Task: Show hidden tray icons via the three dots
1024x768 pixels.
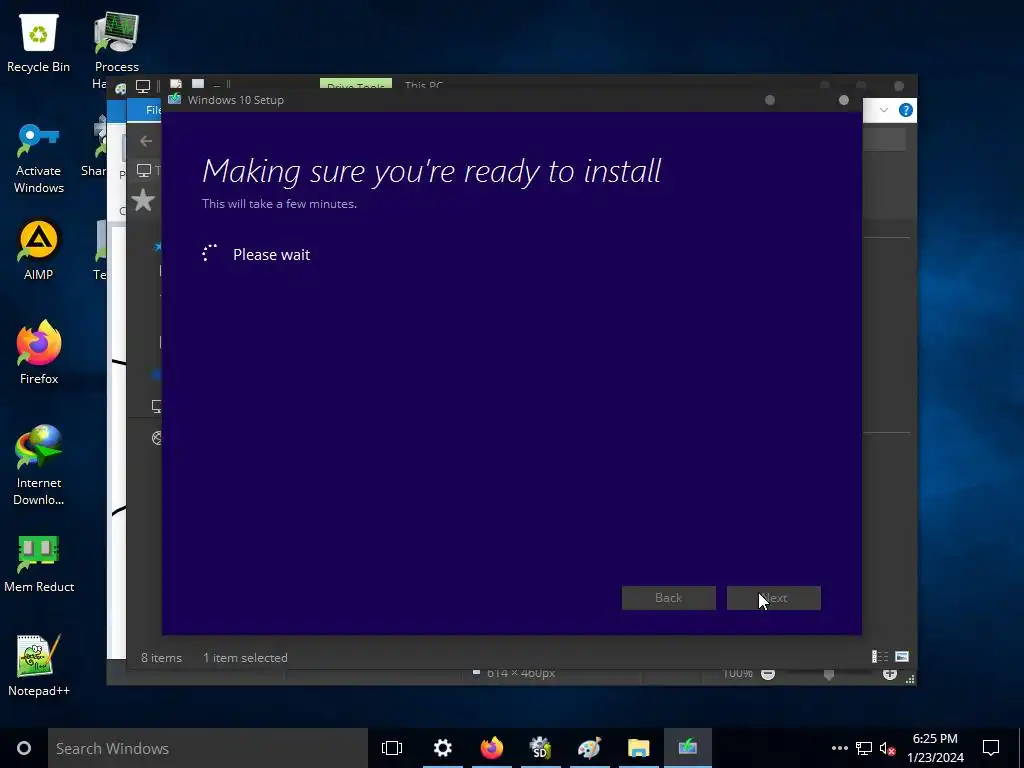Action: [x=840, y=748]
